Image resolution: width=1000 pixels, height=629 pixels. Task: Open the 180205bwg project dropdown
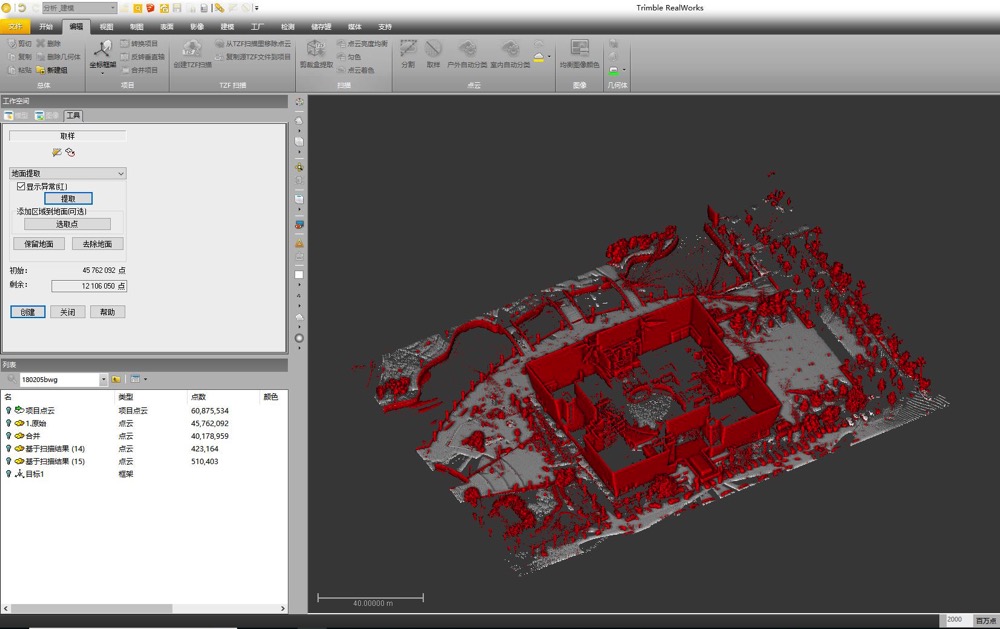tap(103, 380)
